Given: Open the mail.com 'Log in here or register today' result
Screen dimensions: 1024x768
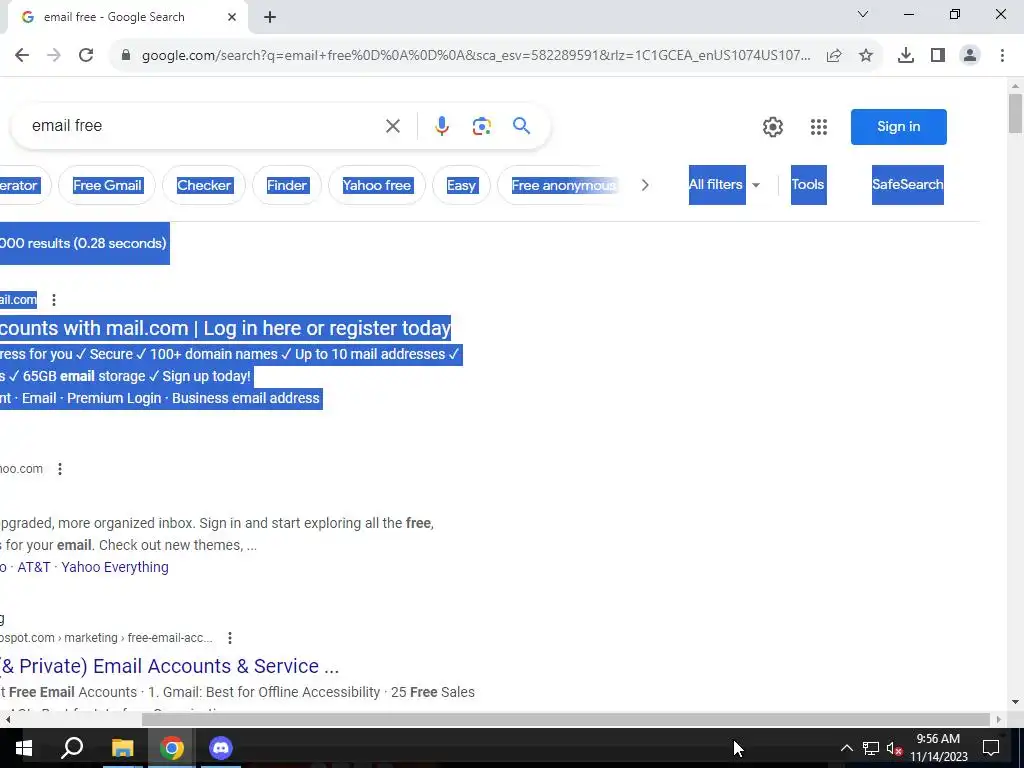Looking at the screenshot, I should pyautogui.click(x=225, y=328).
